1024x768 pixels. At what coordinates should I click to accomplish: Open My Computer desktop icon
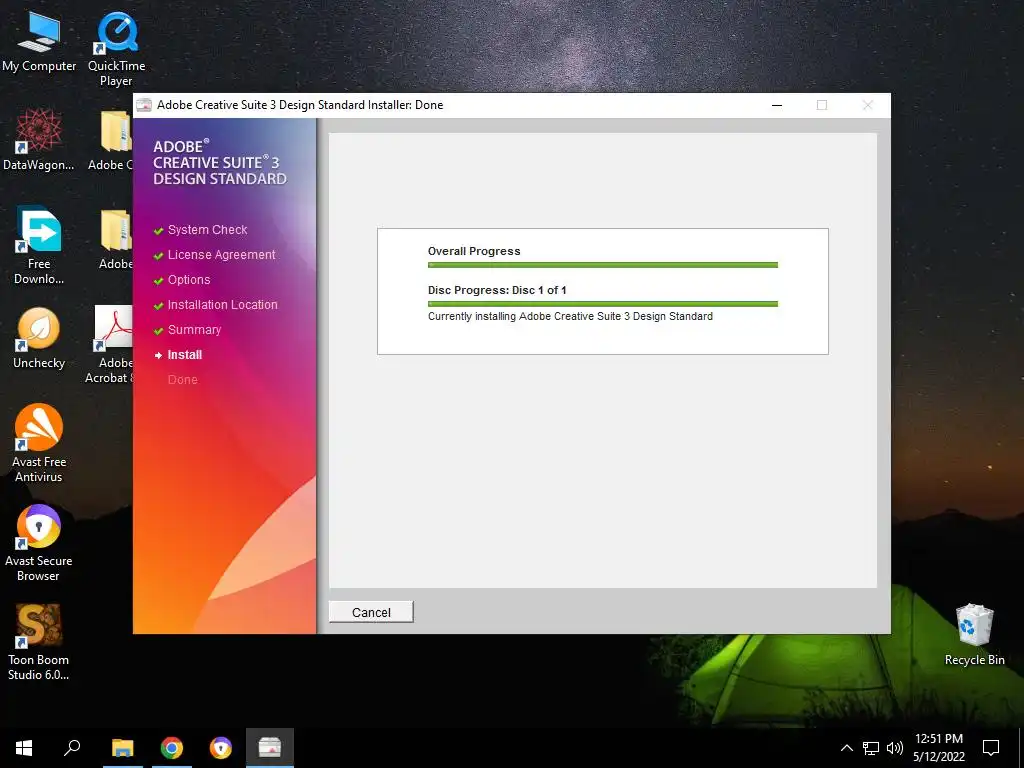39,42
